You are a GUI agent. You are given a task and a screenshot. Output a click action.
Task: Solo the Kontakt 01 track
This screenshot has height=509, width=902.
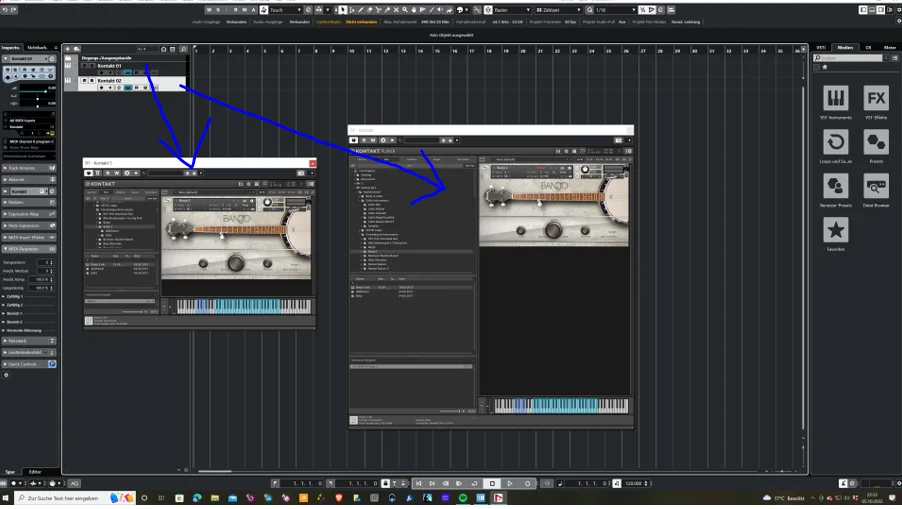pyautogui.click(x=92, y=66)
